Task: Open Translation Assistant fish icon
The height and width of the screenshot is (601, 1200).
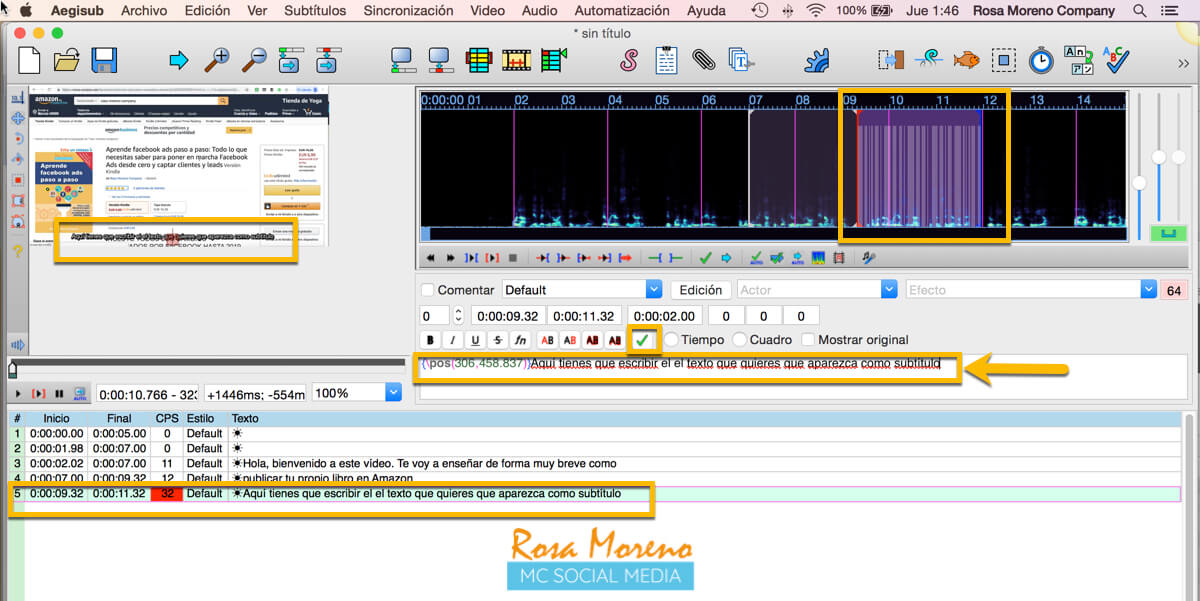Action: [x=967, y=60]
